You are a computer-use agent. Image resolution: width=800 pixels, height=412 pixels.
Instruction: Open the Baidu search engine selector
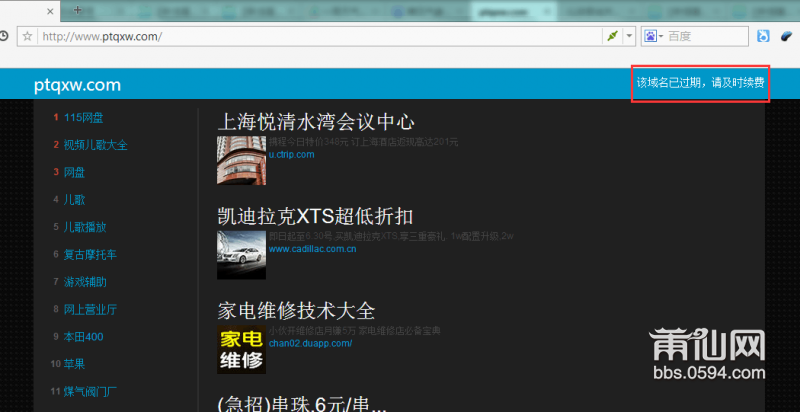click(653, 36)
